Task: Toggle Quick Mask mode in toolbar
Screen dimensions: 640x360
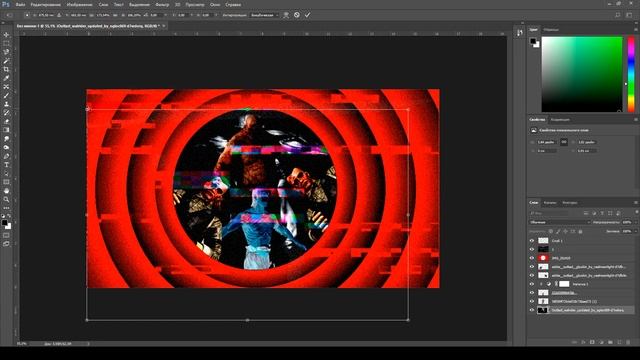Action: coord(6,236)
